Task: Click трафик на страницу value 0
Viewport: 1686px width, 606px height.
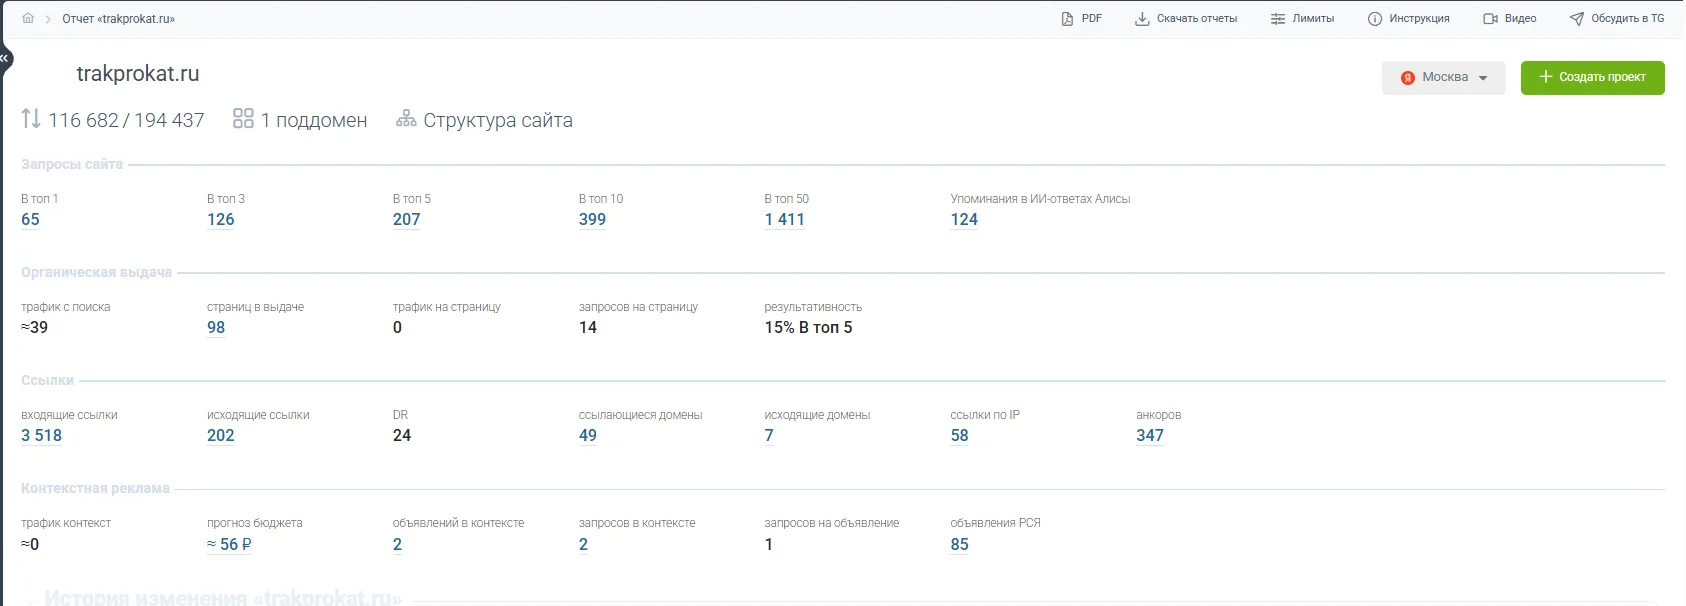Action: 397,327
